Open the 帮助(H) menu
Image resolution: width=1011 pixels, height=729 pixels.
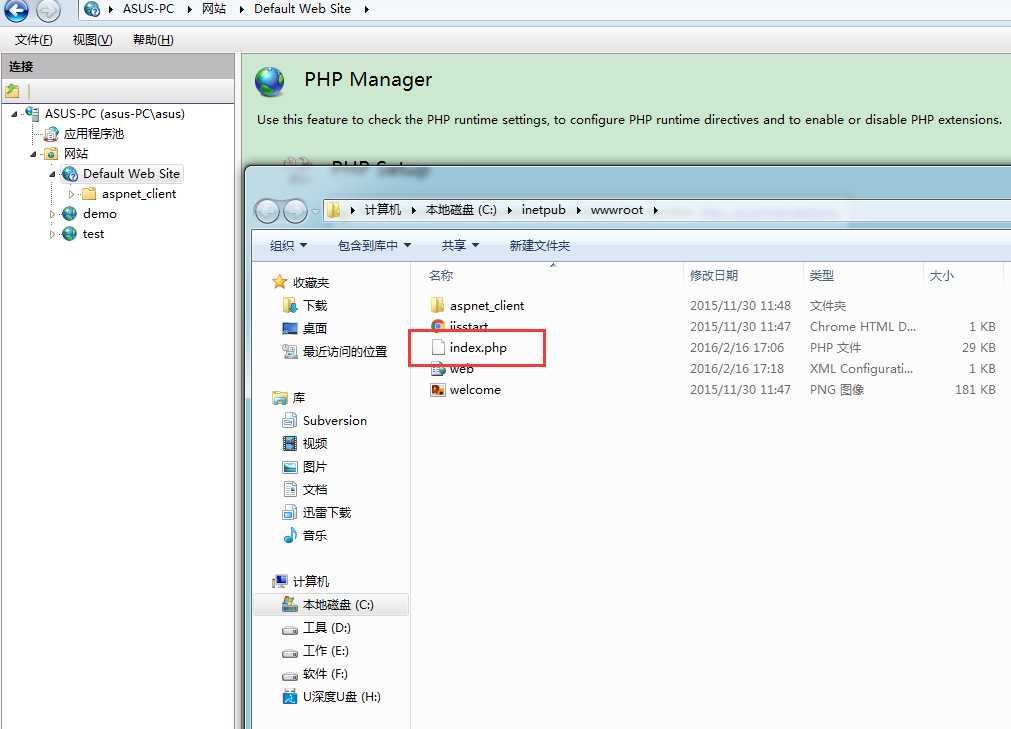click(x=153, y=40)
